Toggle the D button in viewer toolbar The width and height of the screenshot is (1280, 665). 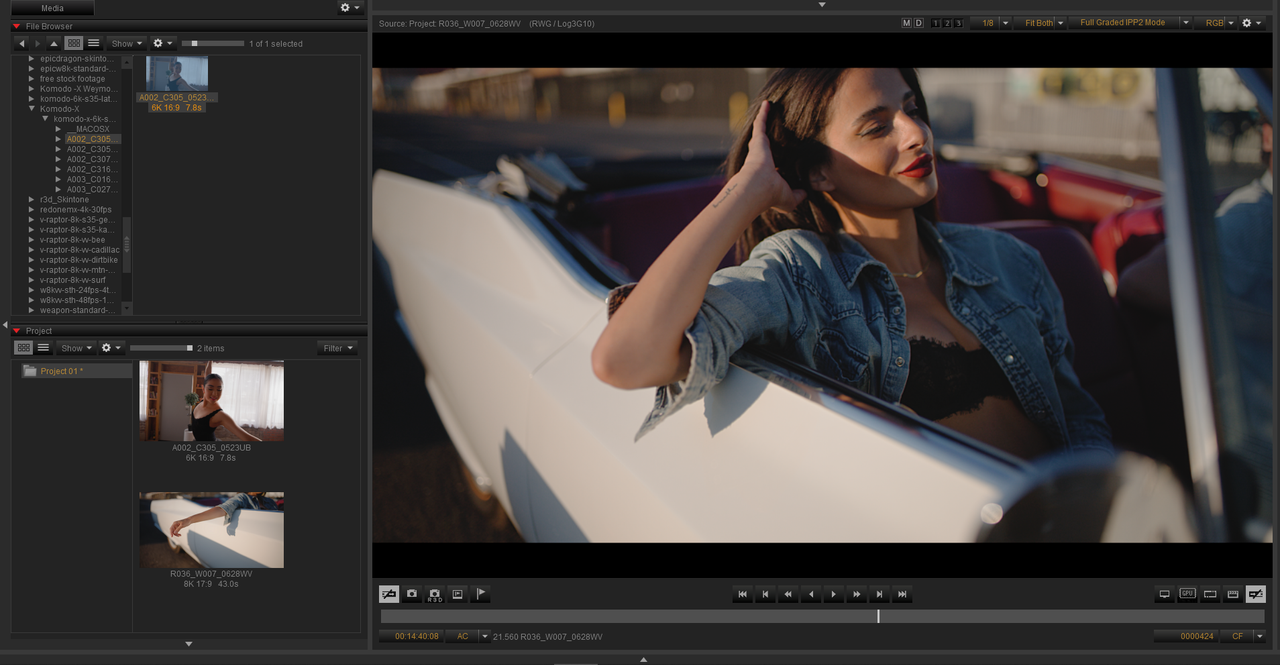click(919, 23)
